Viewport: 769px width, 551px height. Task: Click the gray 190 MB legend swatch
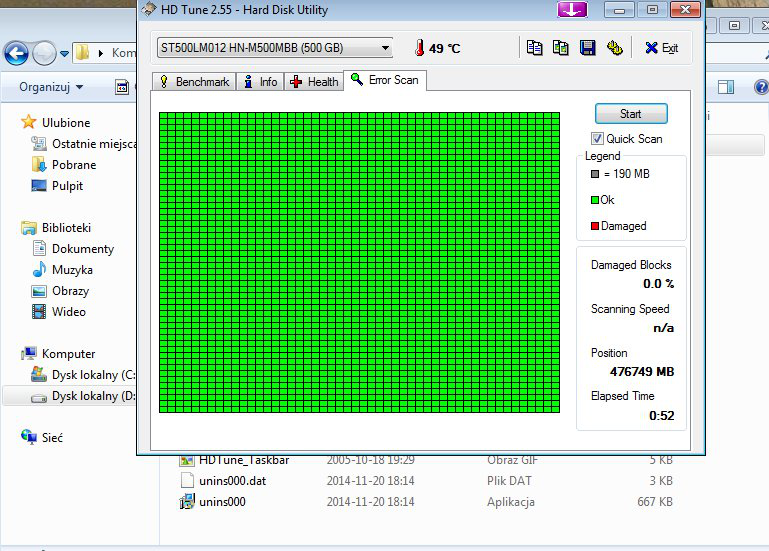point(595,174)
